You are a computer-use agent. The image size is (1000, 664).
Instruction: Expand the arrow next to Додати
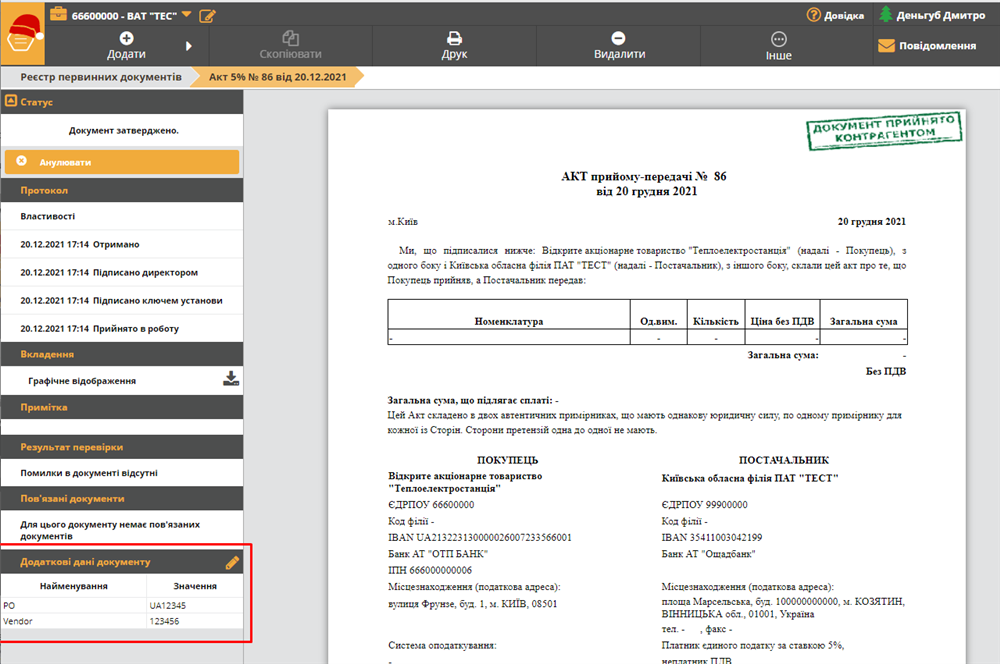pyautogui.click(x=189, y=46)
